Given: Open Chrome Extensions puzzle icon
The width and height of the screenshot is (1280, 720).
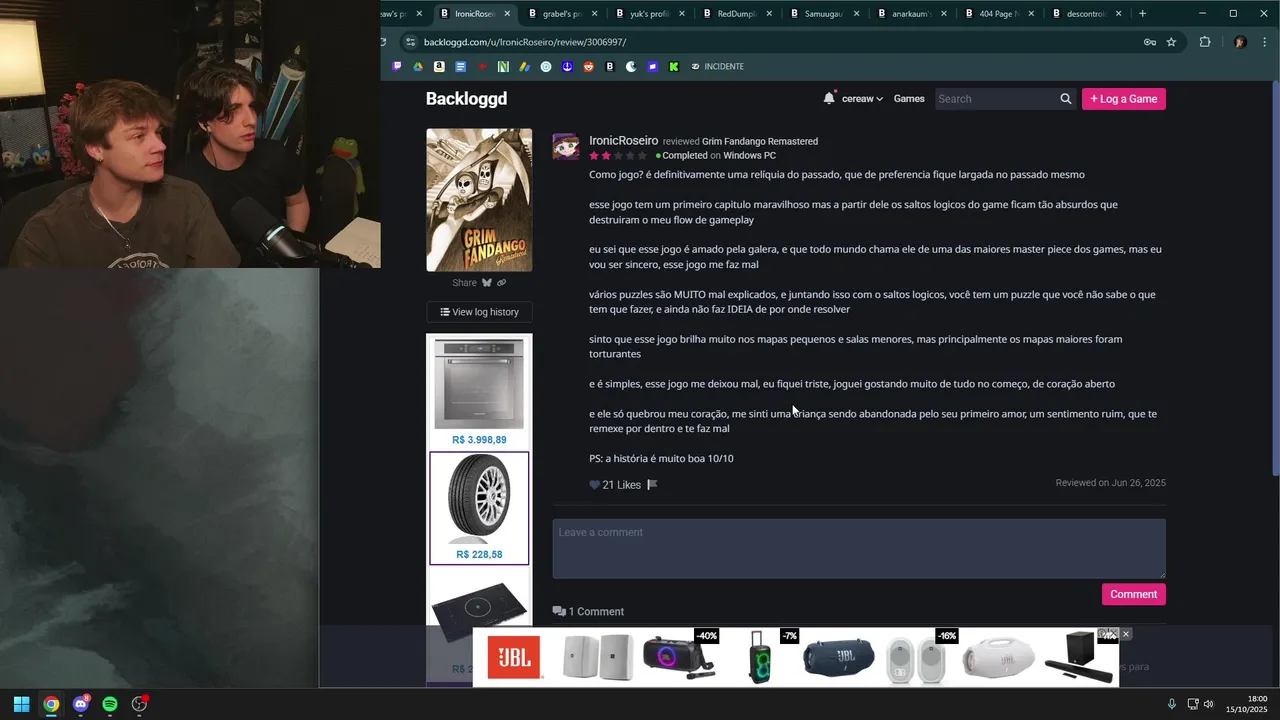Looking at the screenshot, I should click(1205, 42).
